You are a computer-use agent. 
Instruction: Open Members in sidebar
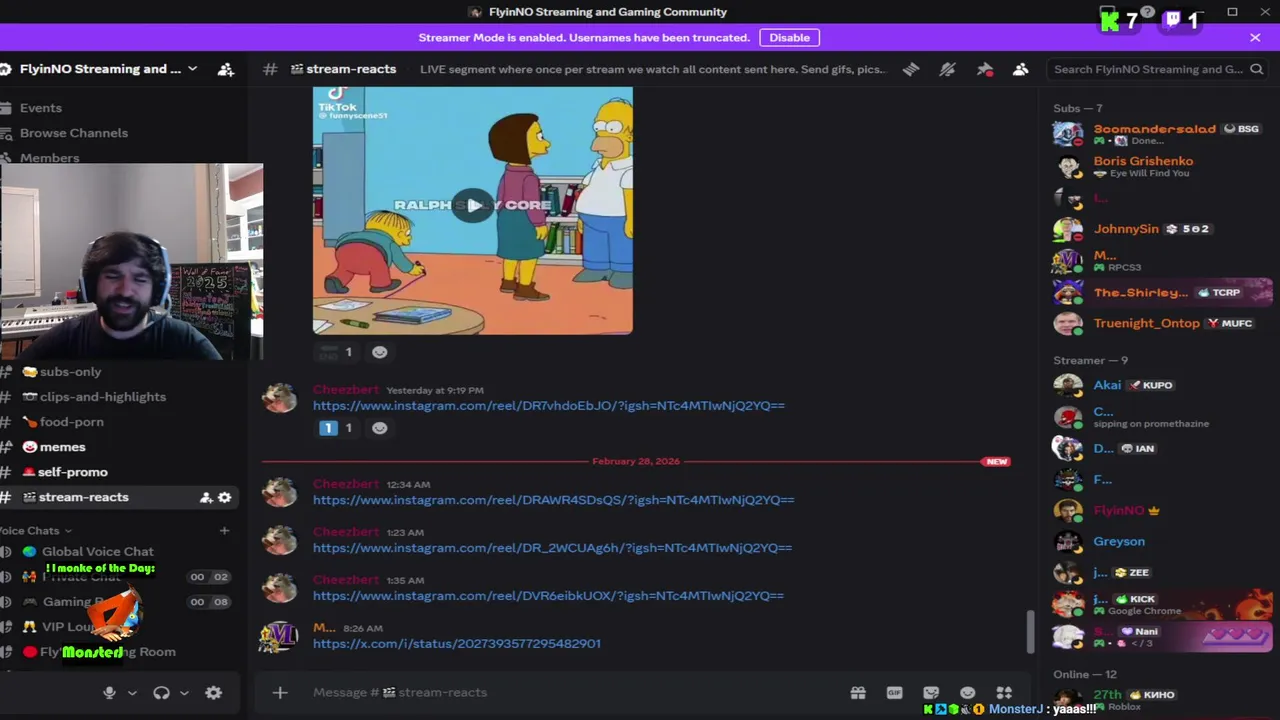coord(49,158)
